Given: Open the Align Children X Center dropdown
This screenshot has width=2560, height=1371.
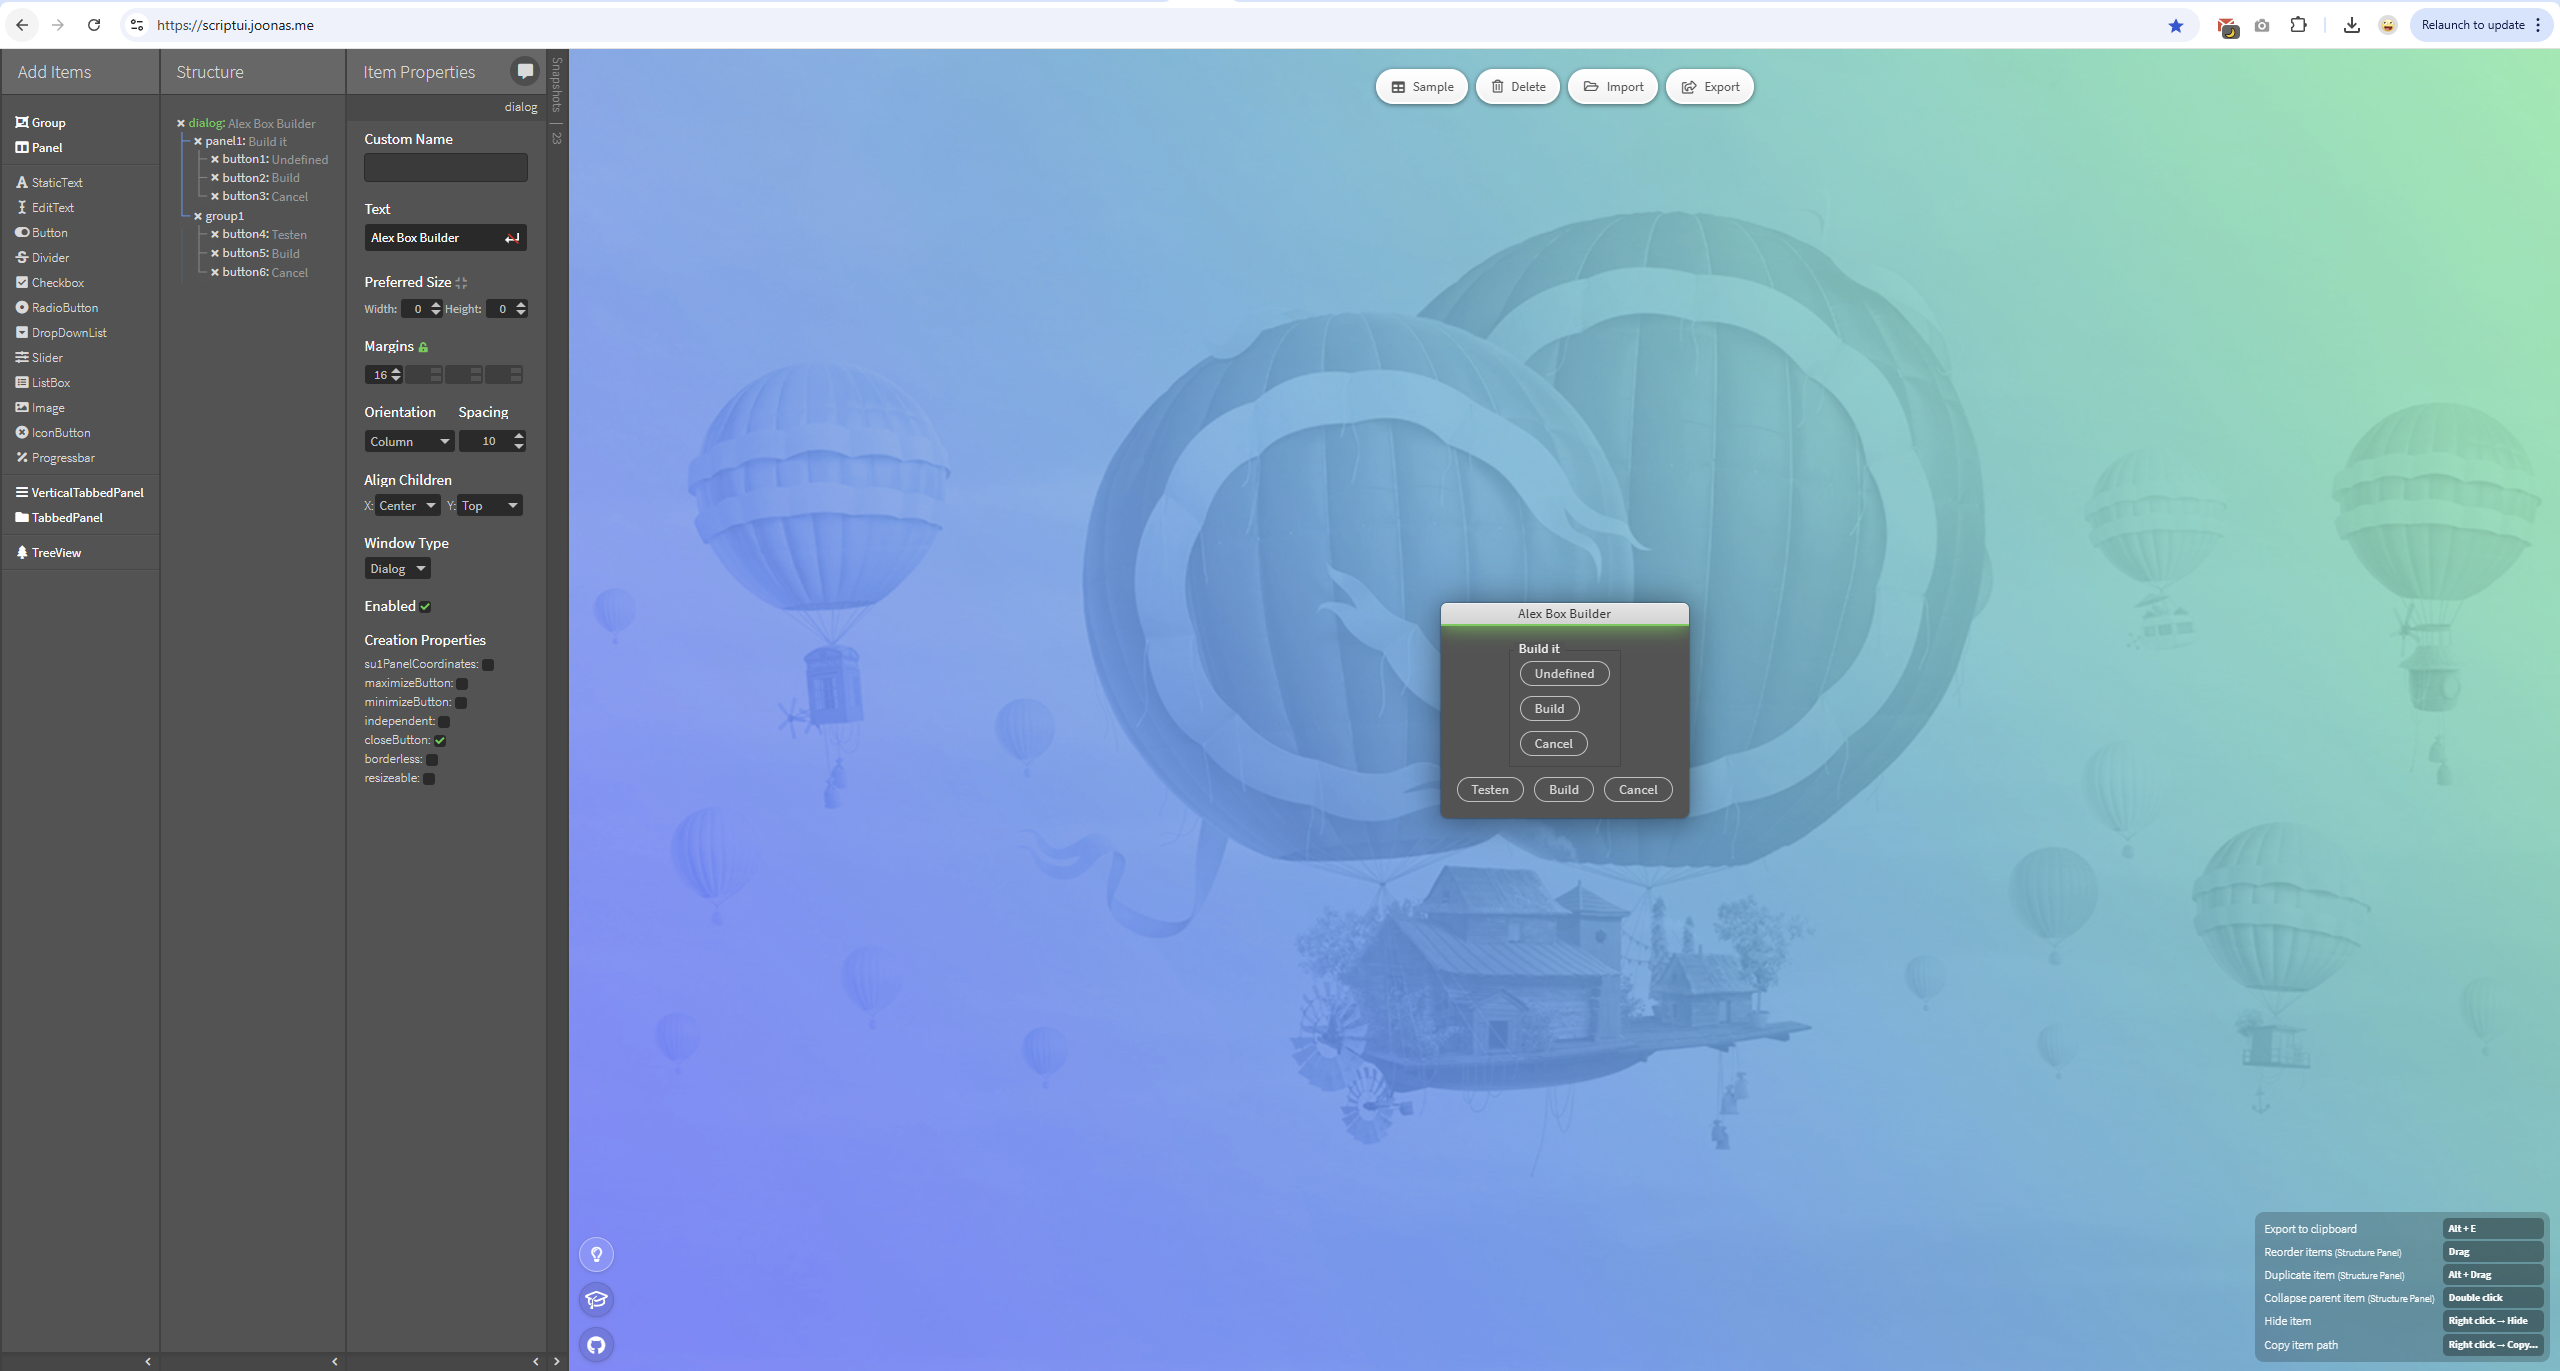Looking at the screenshot, I should 407,506.
